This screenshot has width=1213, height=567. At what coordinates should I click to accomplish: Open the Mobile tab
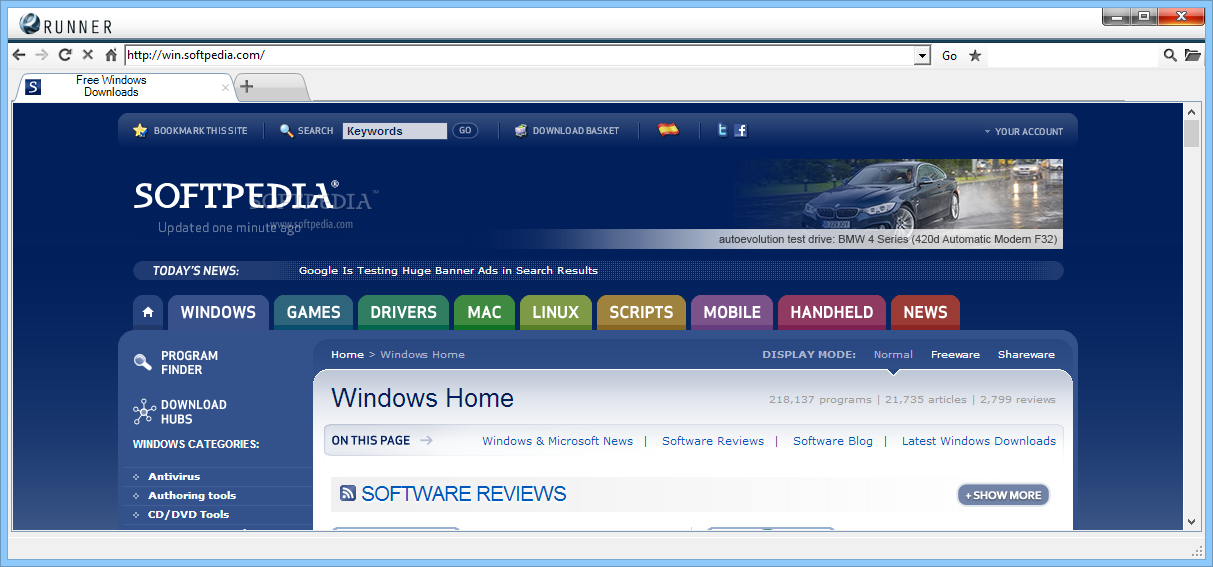pyautogui.click(x=732, y=312)
